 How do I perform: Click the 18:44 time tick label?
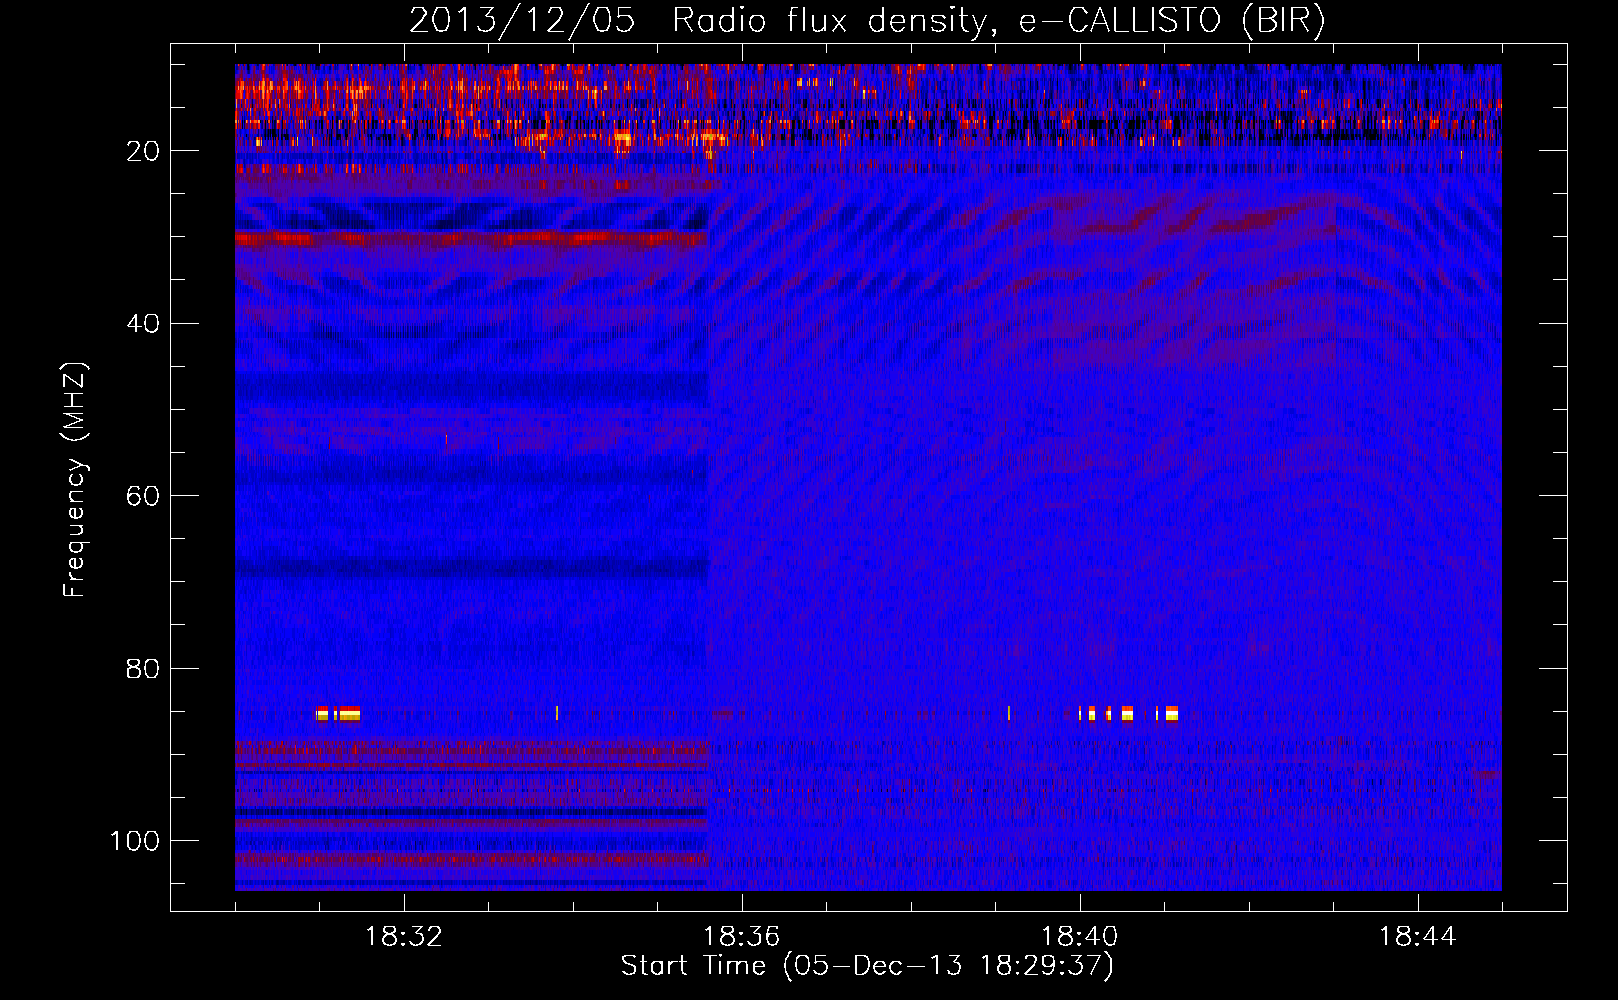pyautogui.click(x=1418, y=937)
